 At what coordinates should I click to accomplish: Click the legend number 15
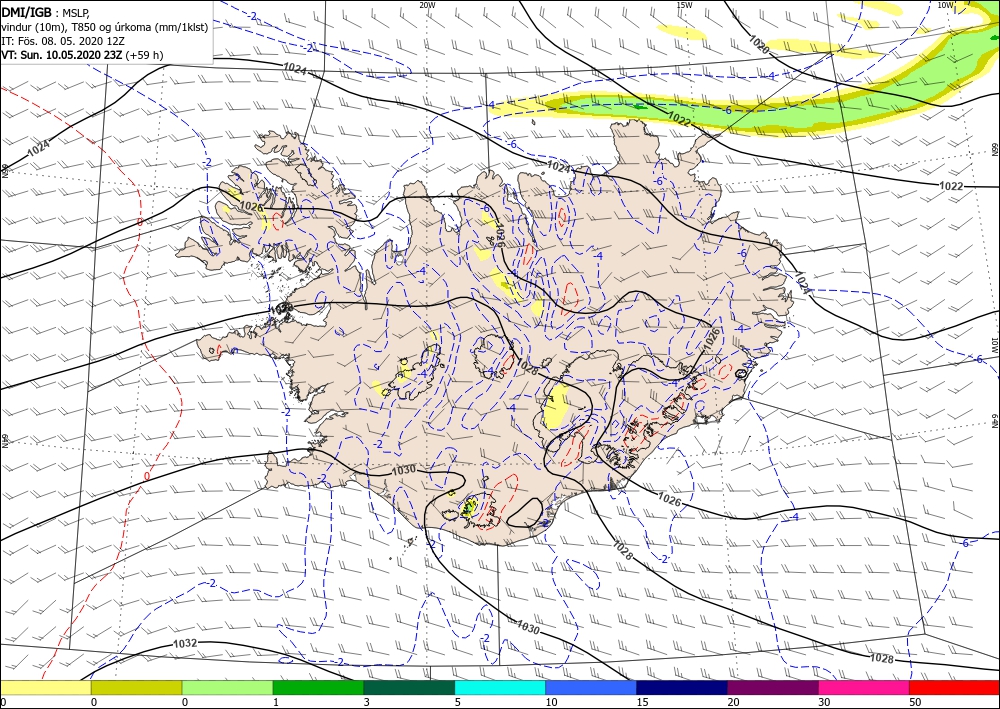[642, 703]
